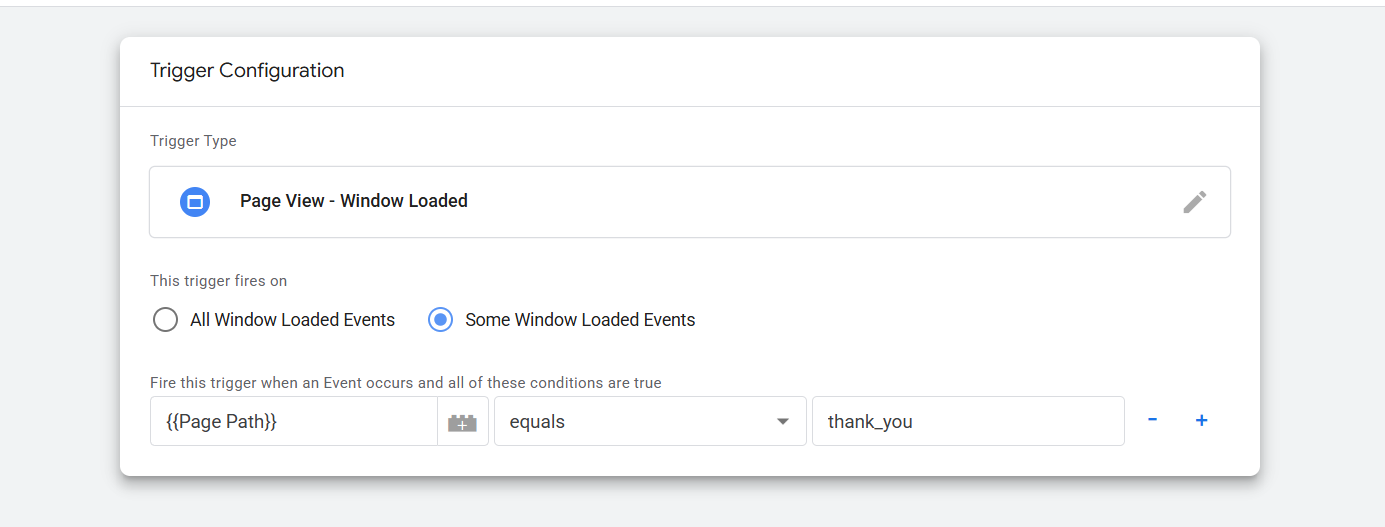This screenshot has width=1385, height=527.
Task: Click empty space inside the Trigger Type box
Action: click(800, 202)
